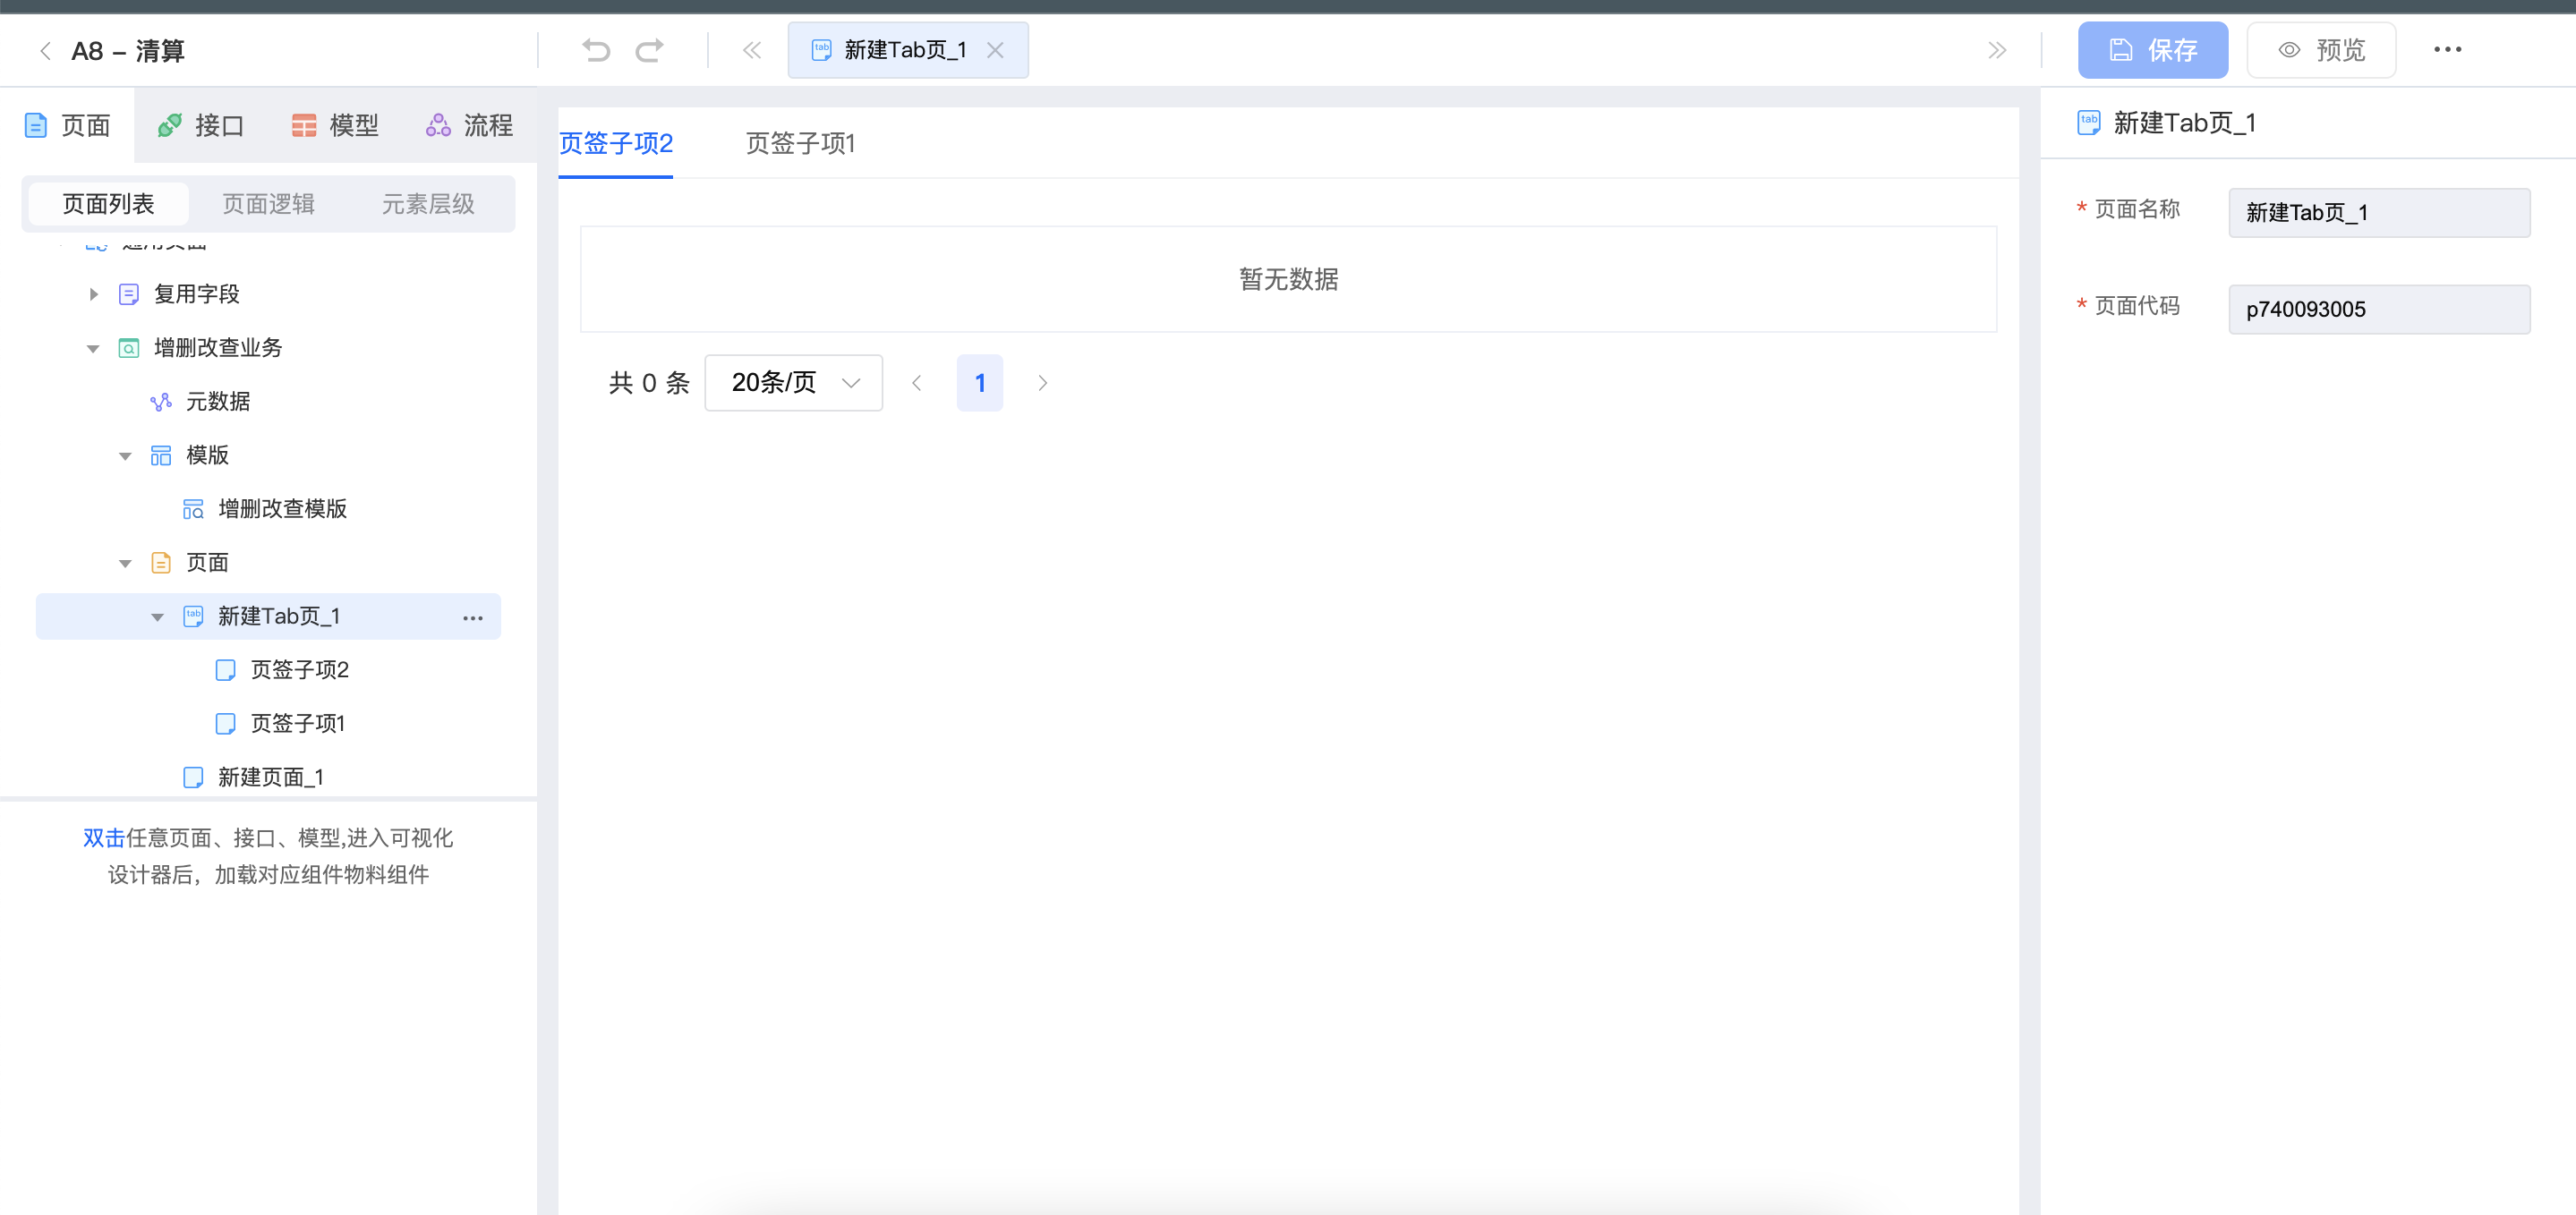This screenshot has height=1215, width=2576.
Task: Go back using the arrow beside A8 – 清算
Action: pyautogui.click(x=45, y=51)
